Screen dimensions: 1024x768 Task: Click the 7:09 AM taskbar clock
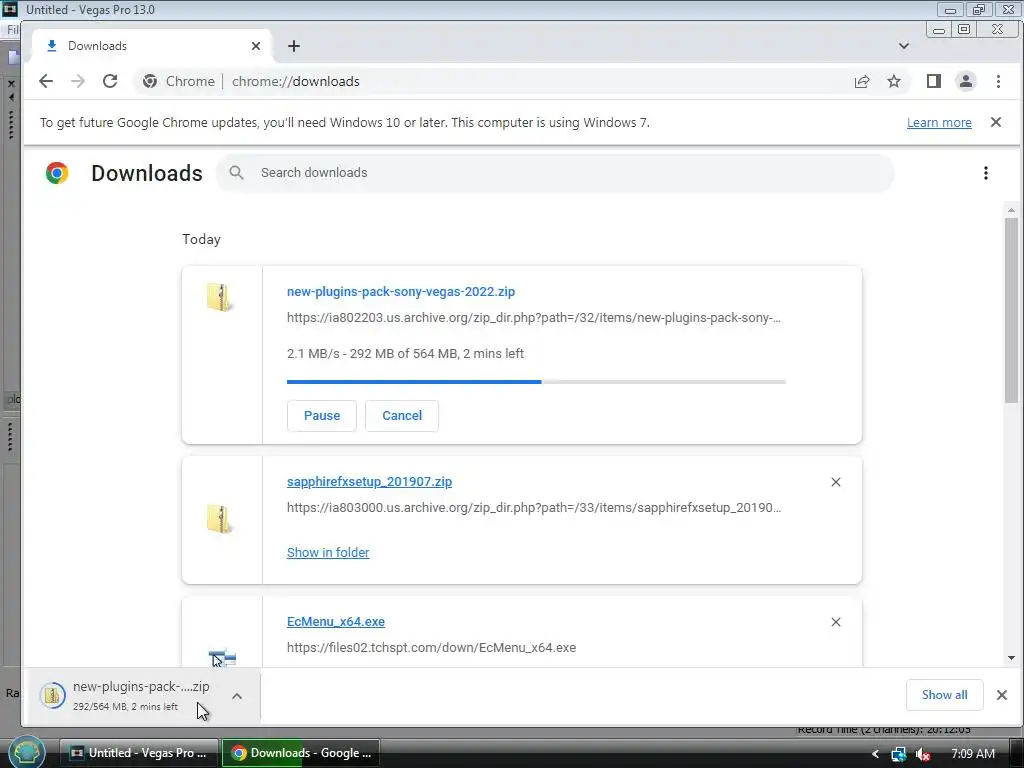point(973,754)
